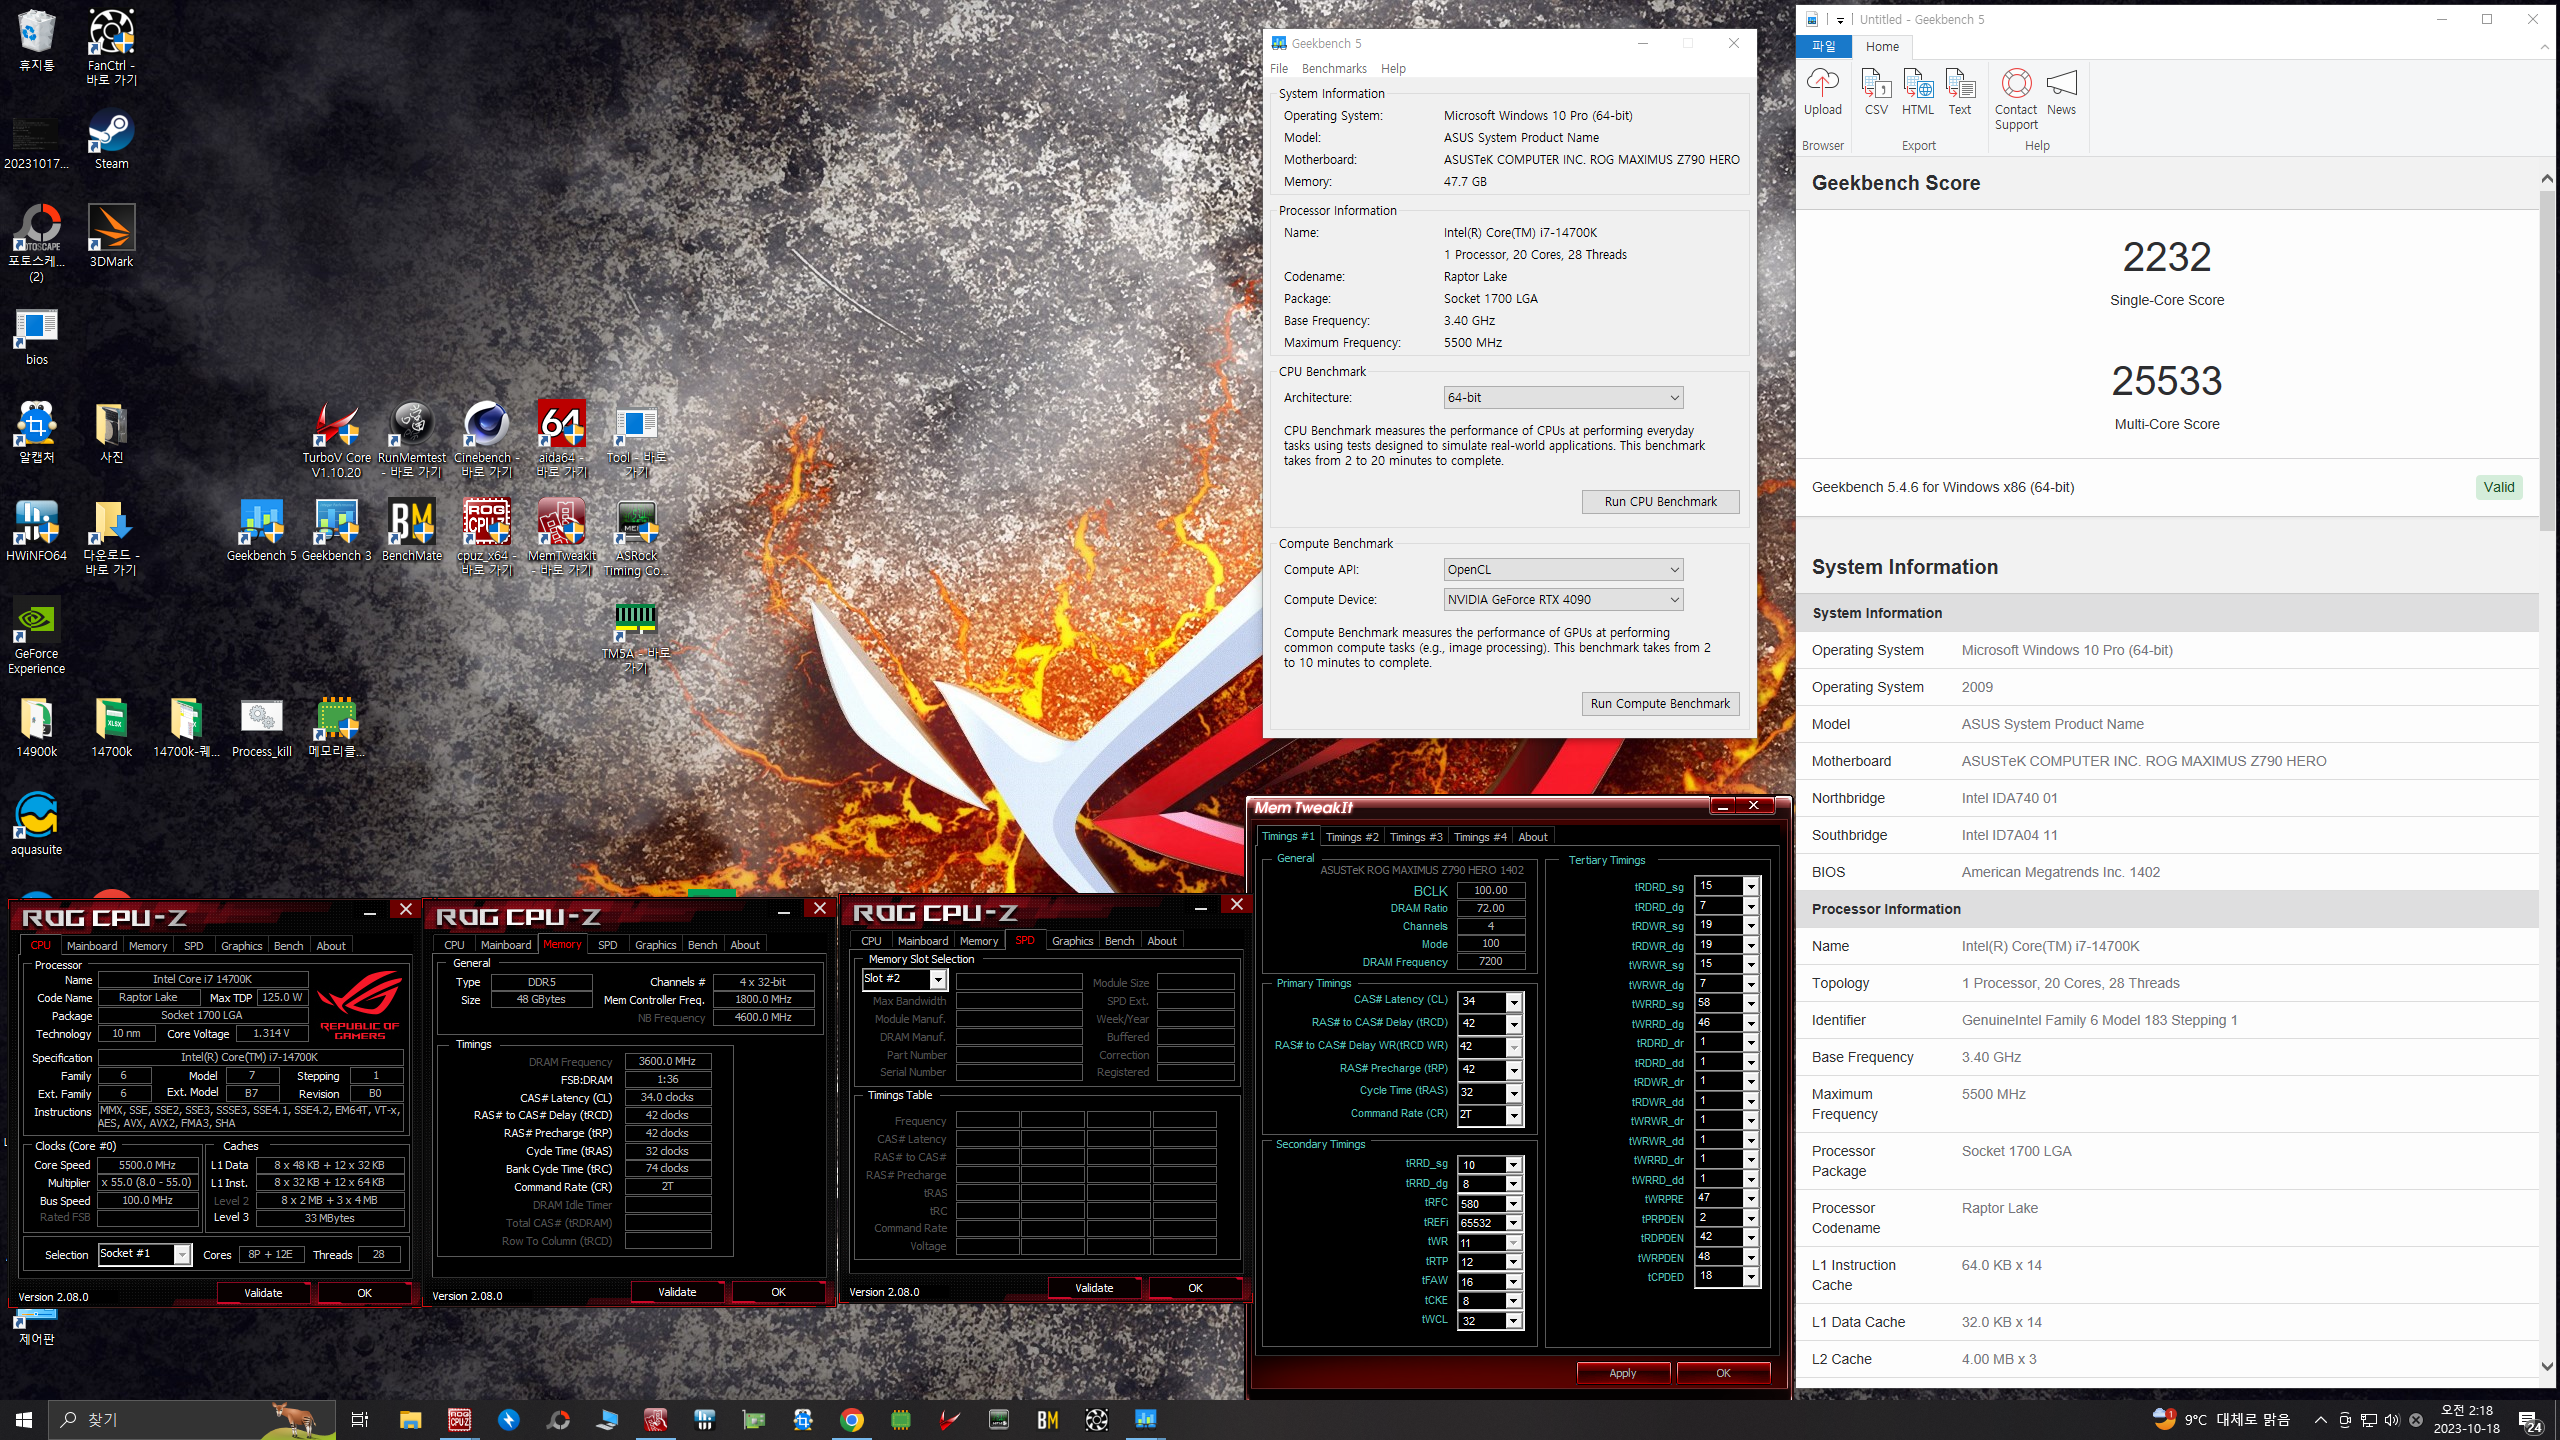
Task: Open the notification center icon
Action: pyautogui.click(x=2530, y=1420)
